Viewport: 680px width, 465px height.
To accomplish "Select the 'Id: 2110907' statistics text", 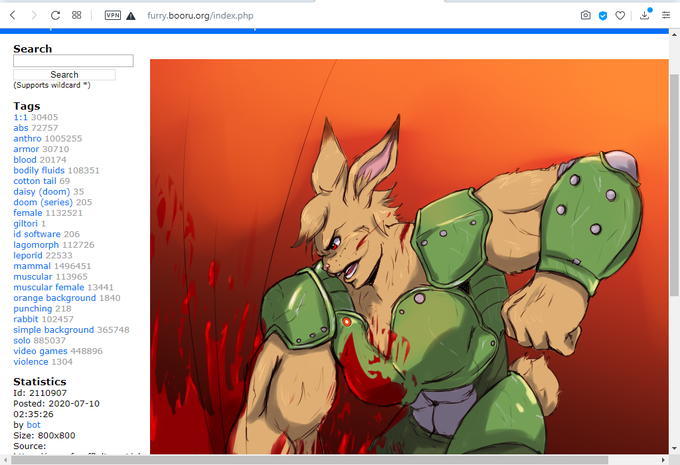I will click(40, 393).
